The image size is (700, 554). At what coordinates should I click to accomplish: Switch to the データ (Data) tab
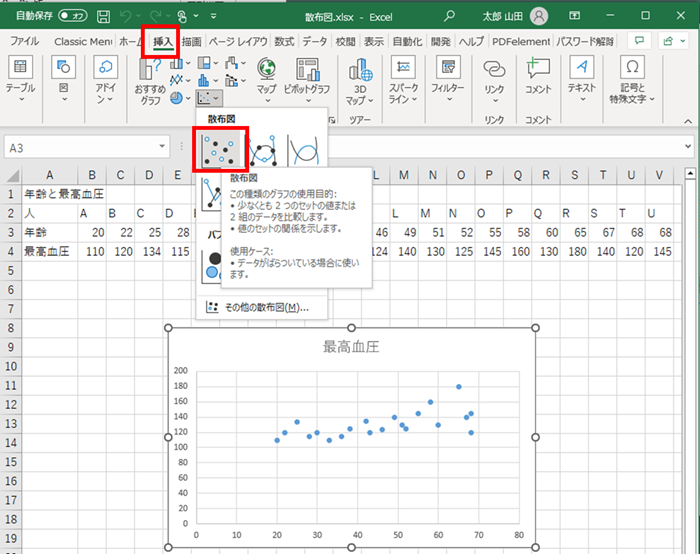(x=315, y=42)
